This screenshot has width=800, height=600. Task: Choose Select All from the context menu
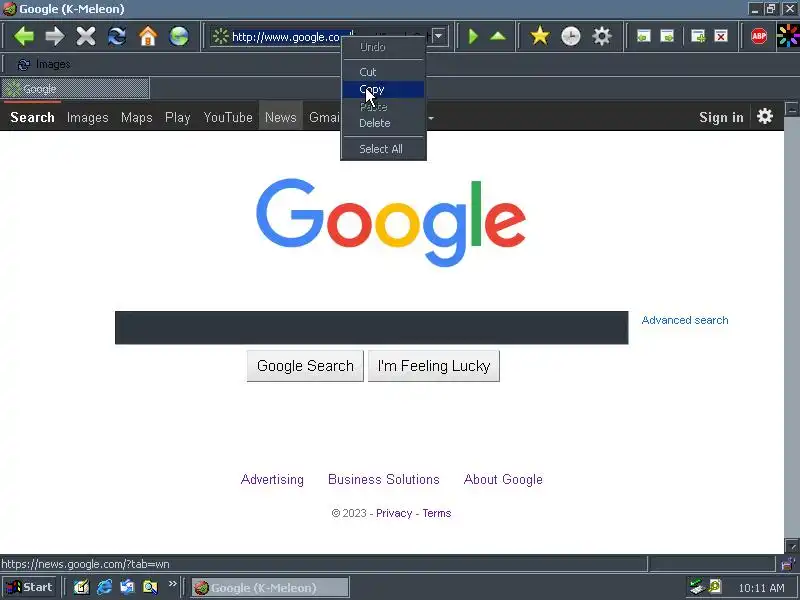tap(383, 149)
